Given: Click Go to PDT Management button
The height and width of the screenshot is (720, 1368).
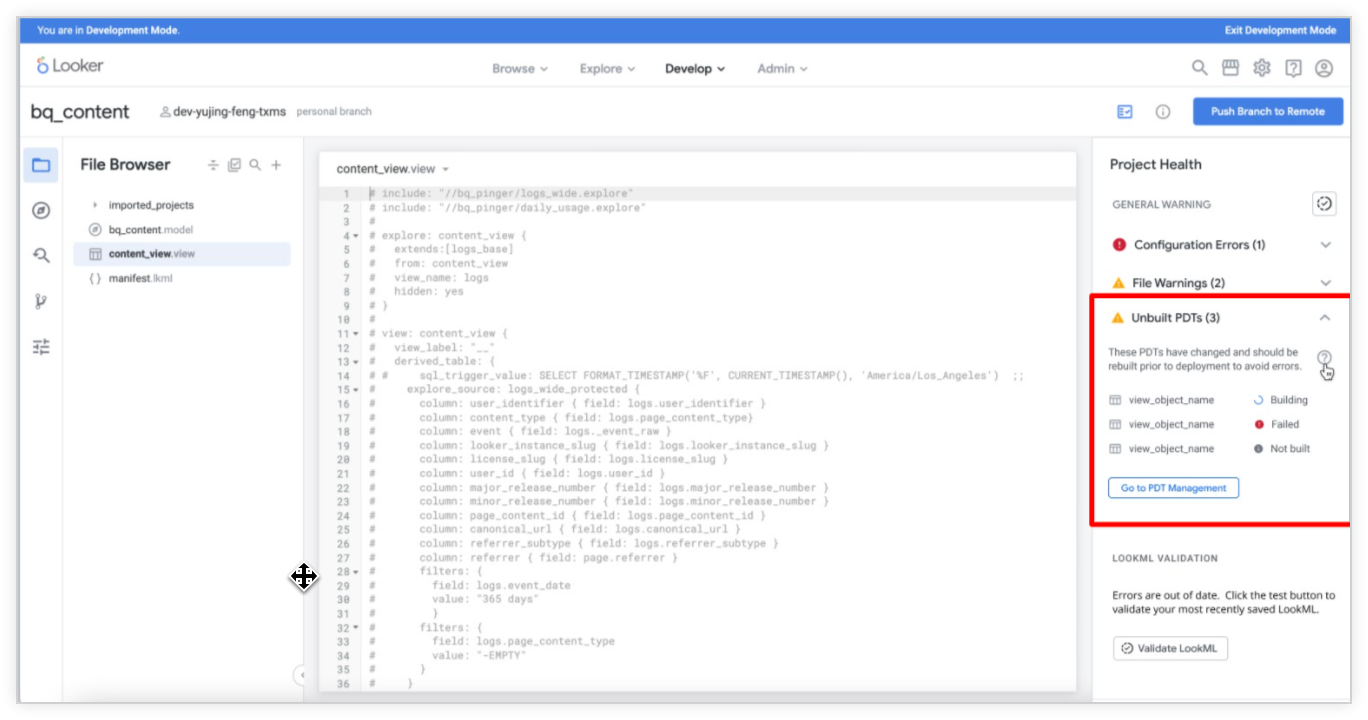Looking at the screenshot, I should [1173, 488].
